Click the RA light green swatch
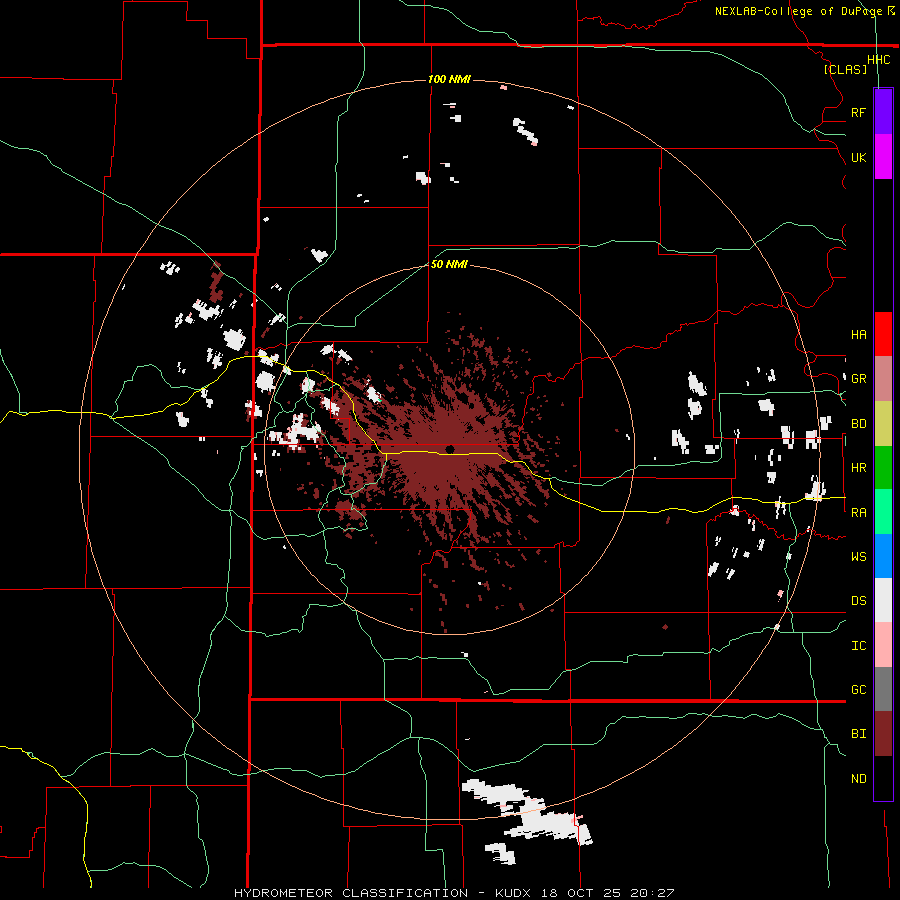This screenshot has width=900, height=900. 883,512
